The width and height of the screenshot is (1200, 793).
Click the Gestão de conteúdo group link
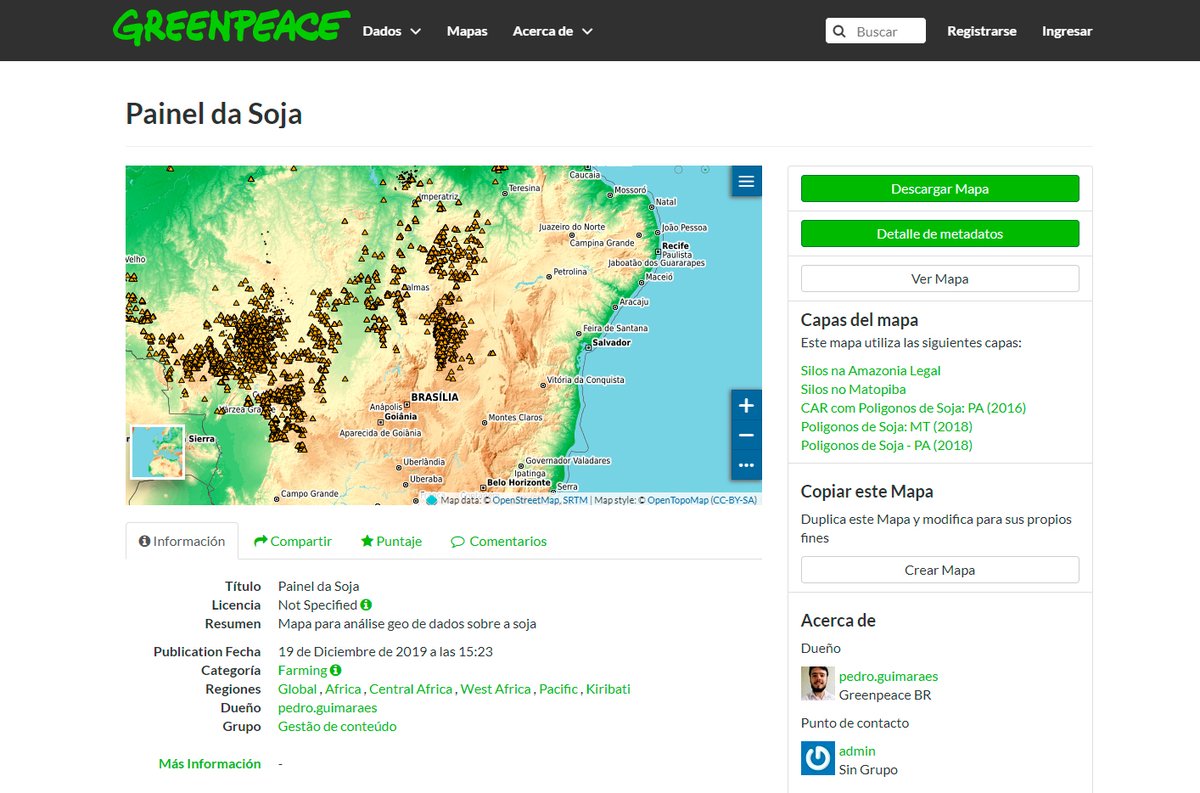pyautogui.click(x=337, y=726)
